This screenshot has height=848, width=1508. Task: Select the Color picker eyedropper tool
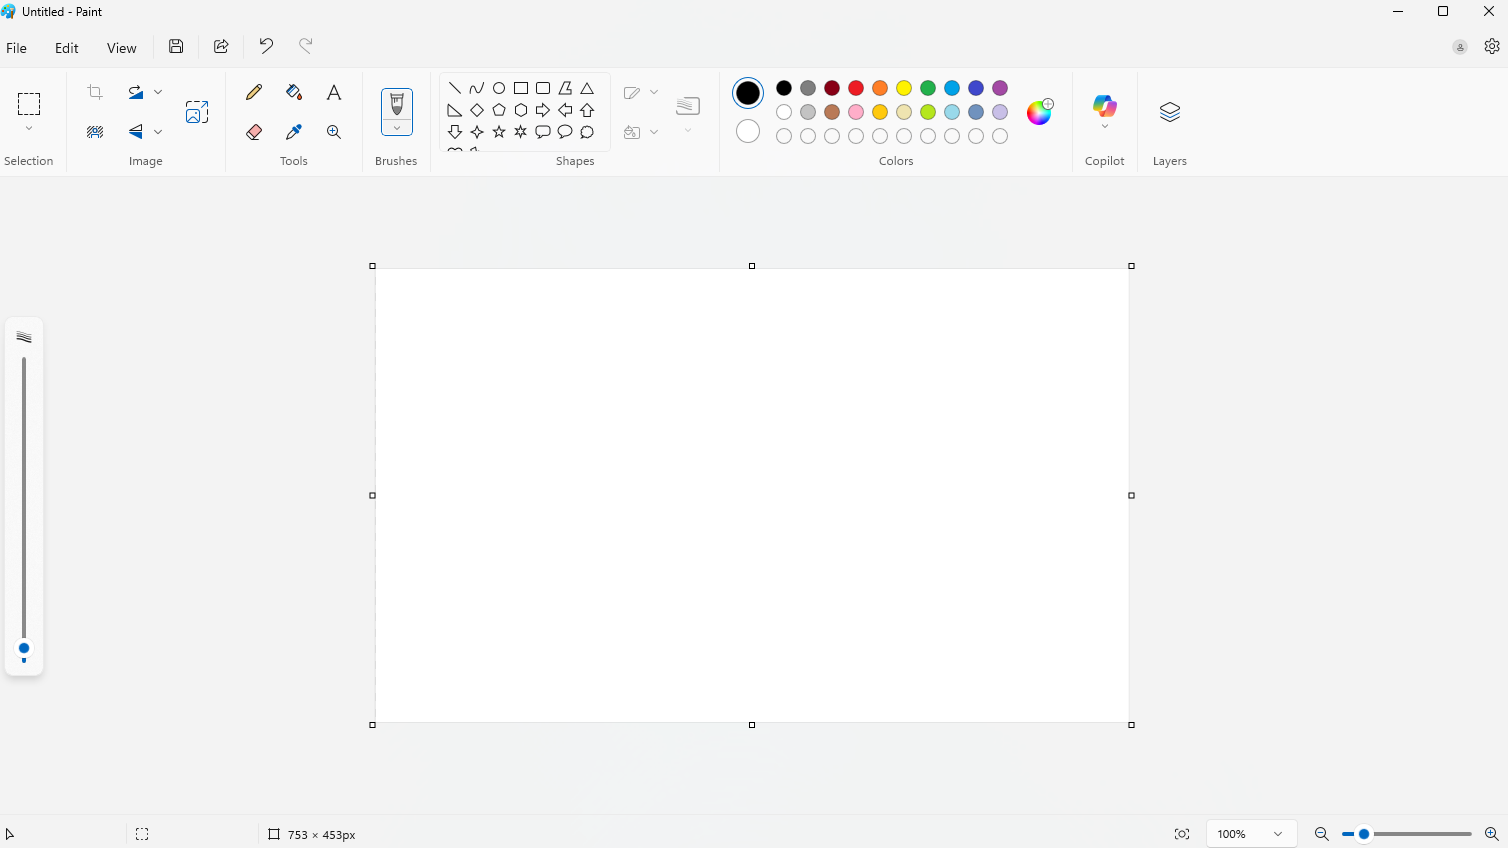click(294, 132)
